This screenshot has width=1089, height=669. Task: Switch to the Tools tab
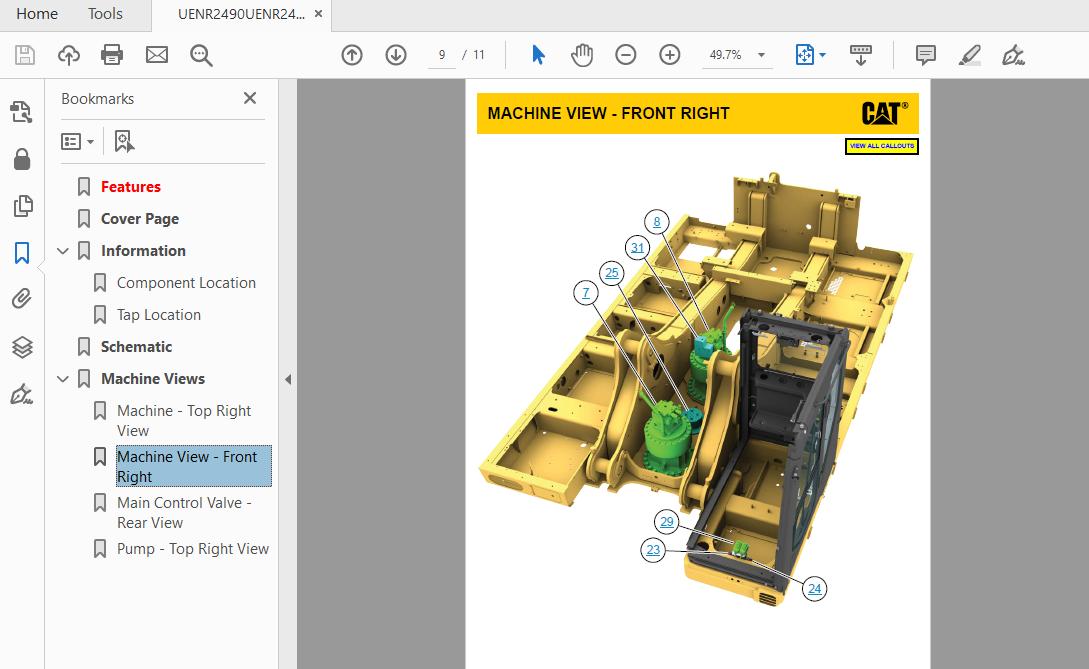104,14
